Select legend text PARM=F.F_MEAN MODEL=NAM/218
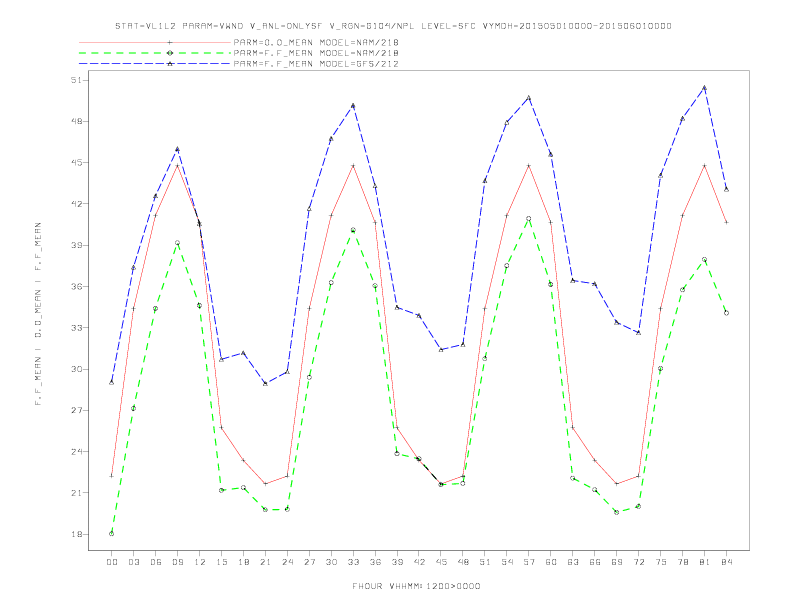The width and height of the screenshot is (792, 612). click(x=316, y=53)
